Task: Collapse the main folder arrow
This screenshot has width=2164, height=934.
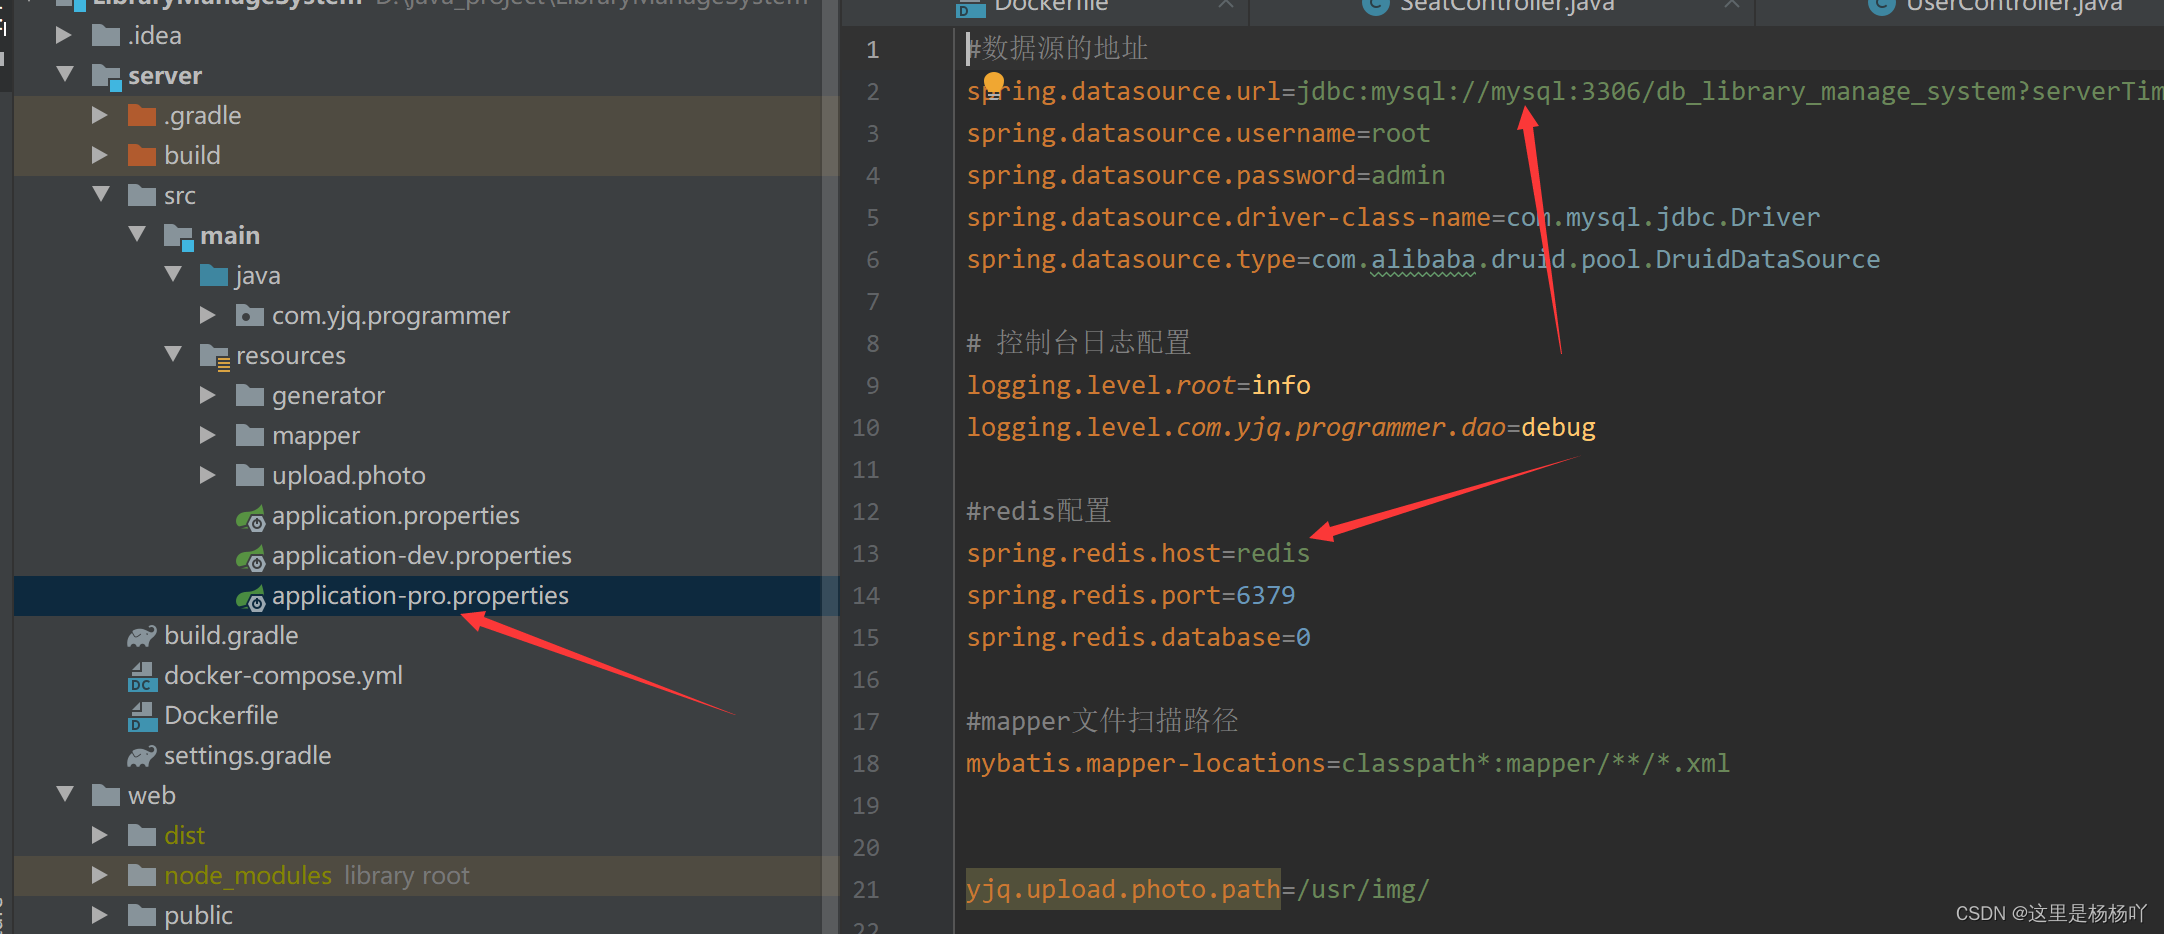Action: (137, 234)
